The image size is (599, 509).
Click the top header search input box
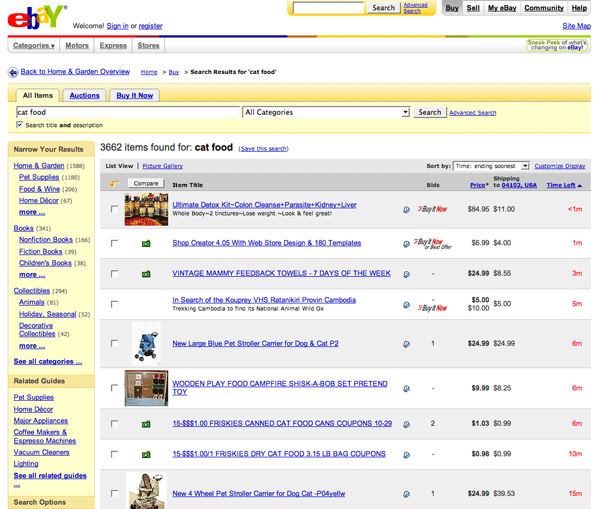[x=329, y=8]
